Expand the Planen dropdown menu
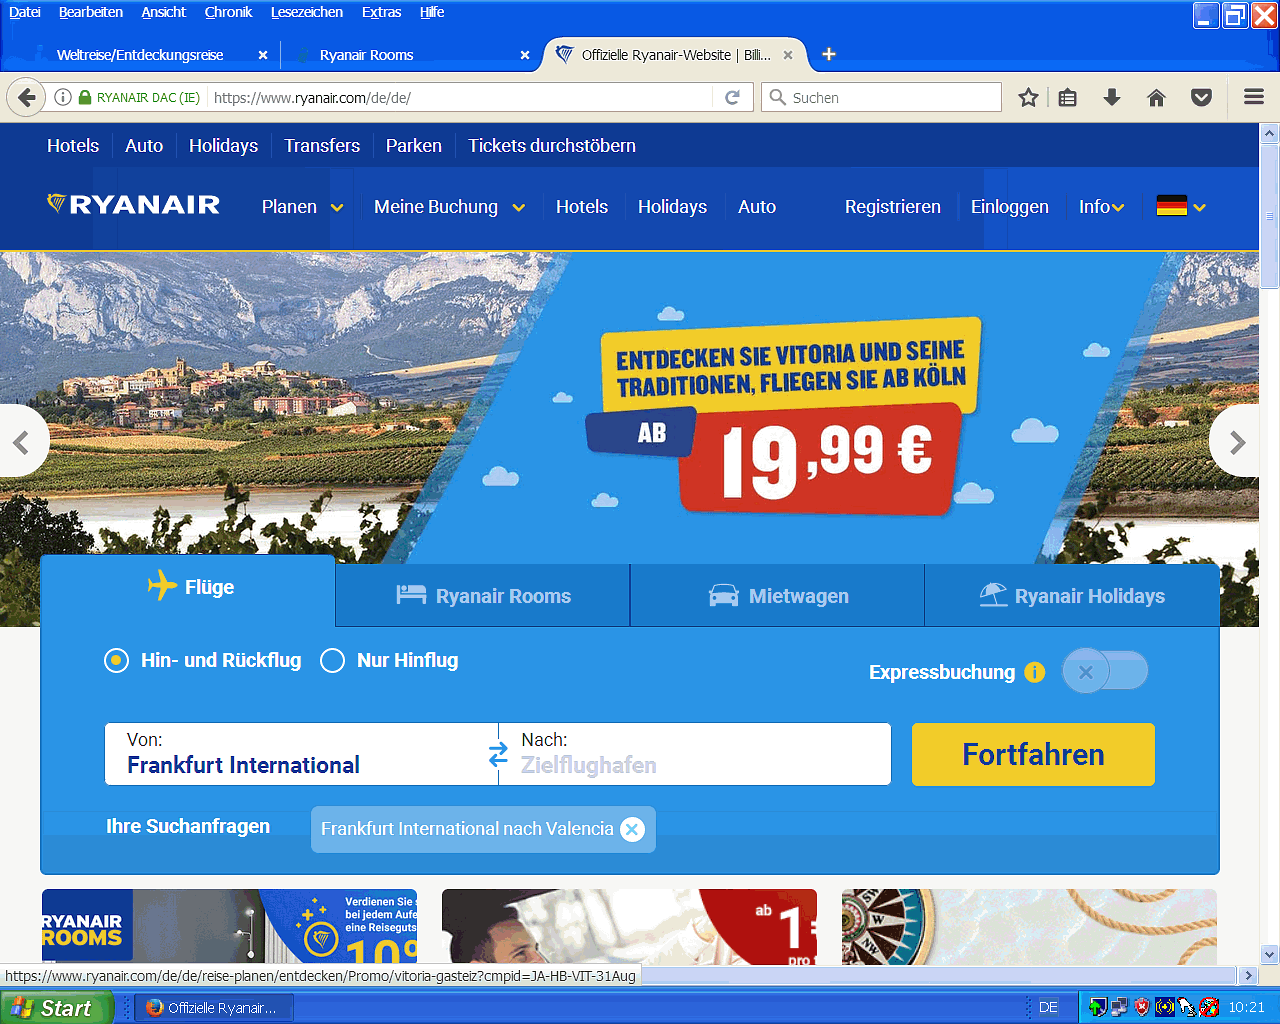Image resolution: width=1280 pixels, height=1024 pixels. click(x=302, y=207)
